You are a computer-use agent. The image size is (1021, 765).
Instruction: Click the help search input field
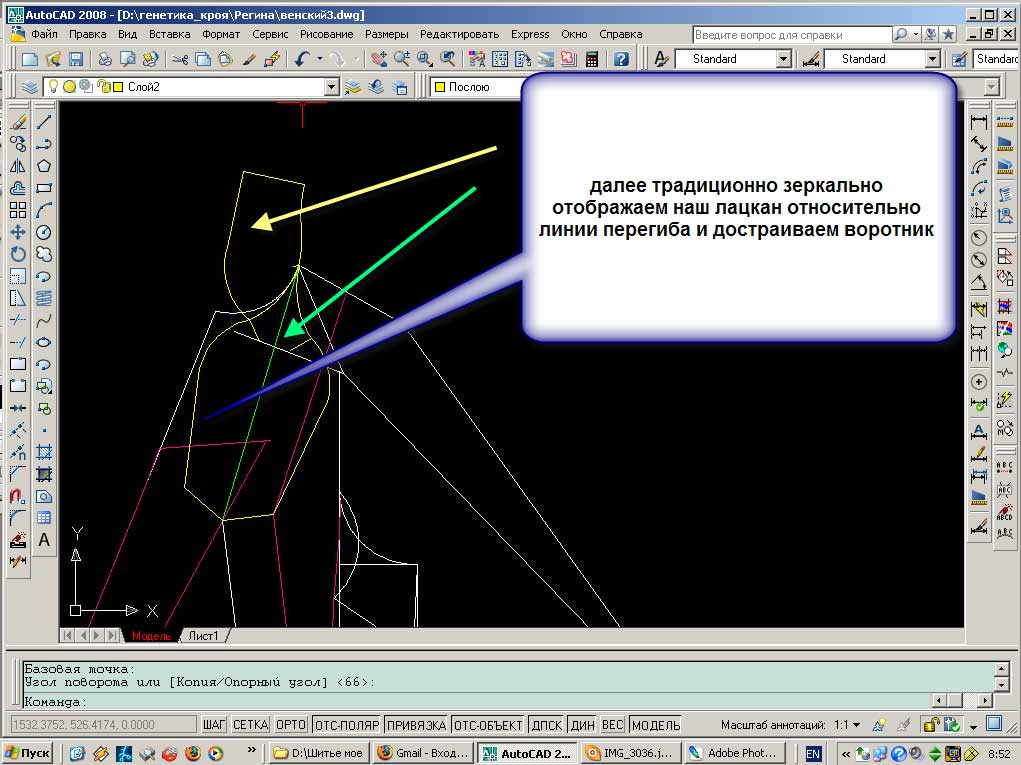tap(791, 34)
